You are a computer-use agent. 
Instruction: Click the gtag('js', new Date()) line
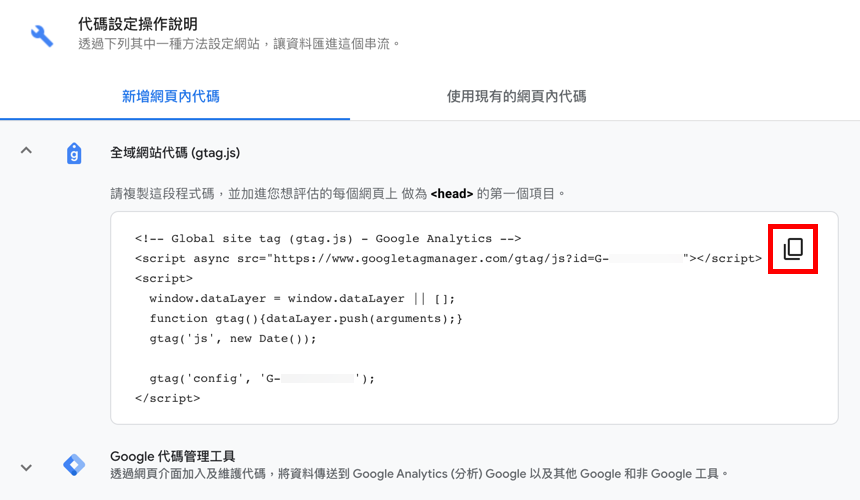(233, 338)
